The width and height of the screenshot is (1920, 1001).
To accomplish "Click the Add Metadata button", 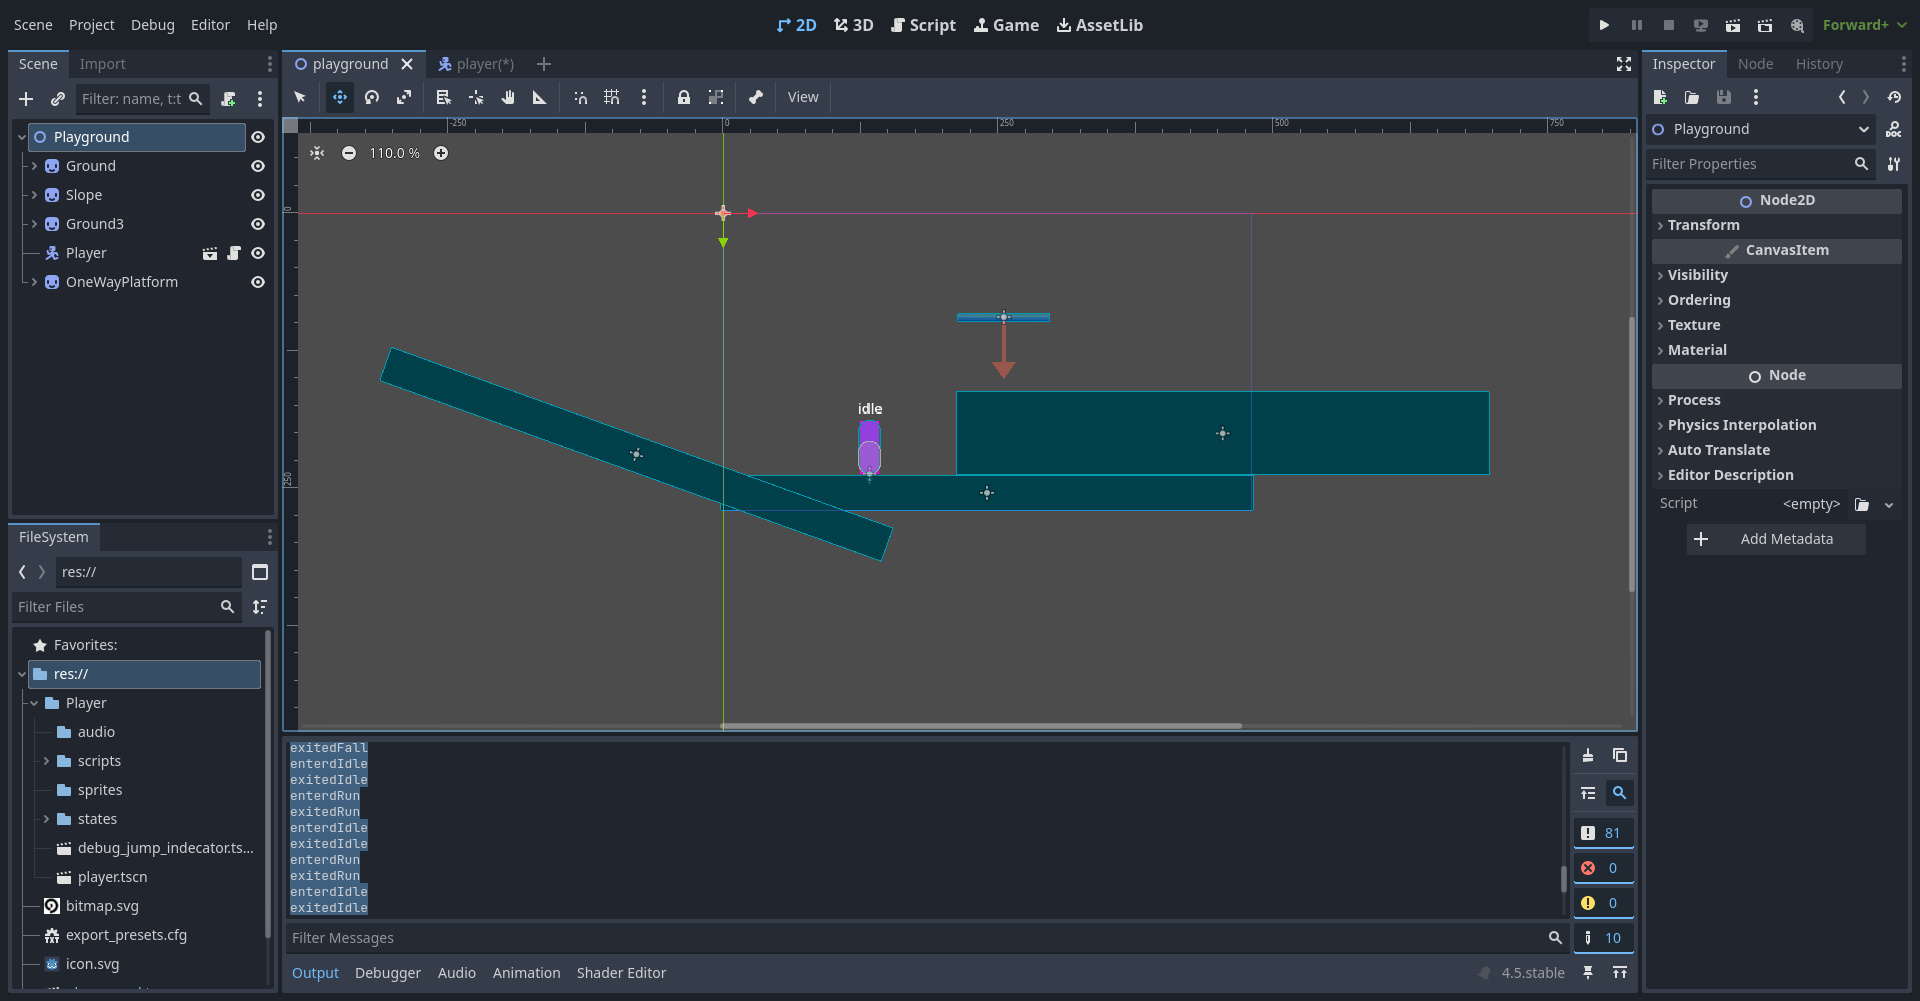I will (x=1775, y=539).
